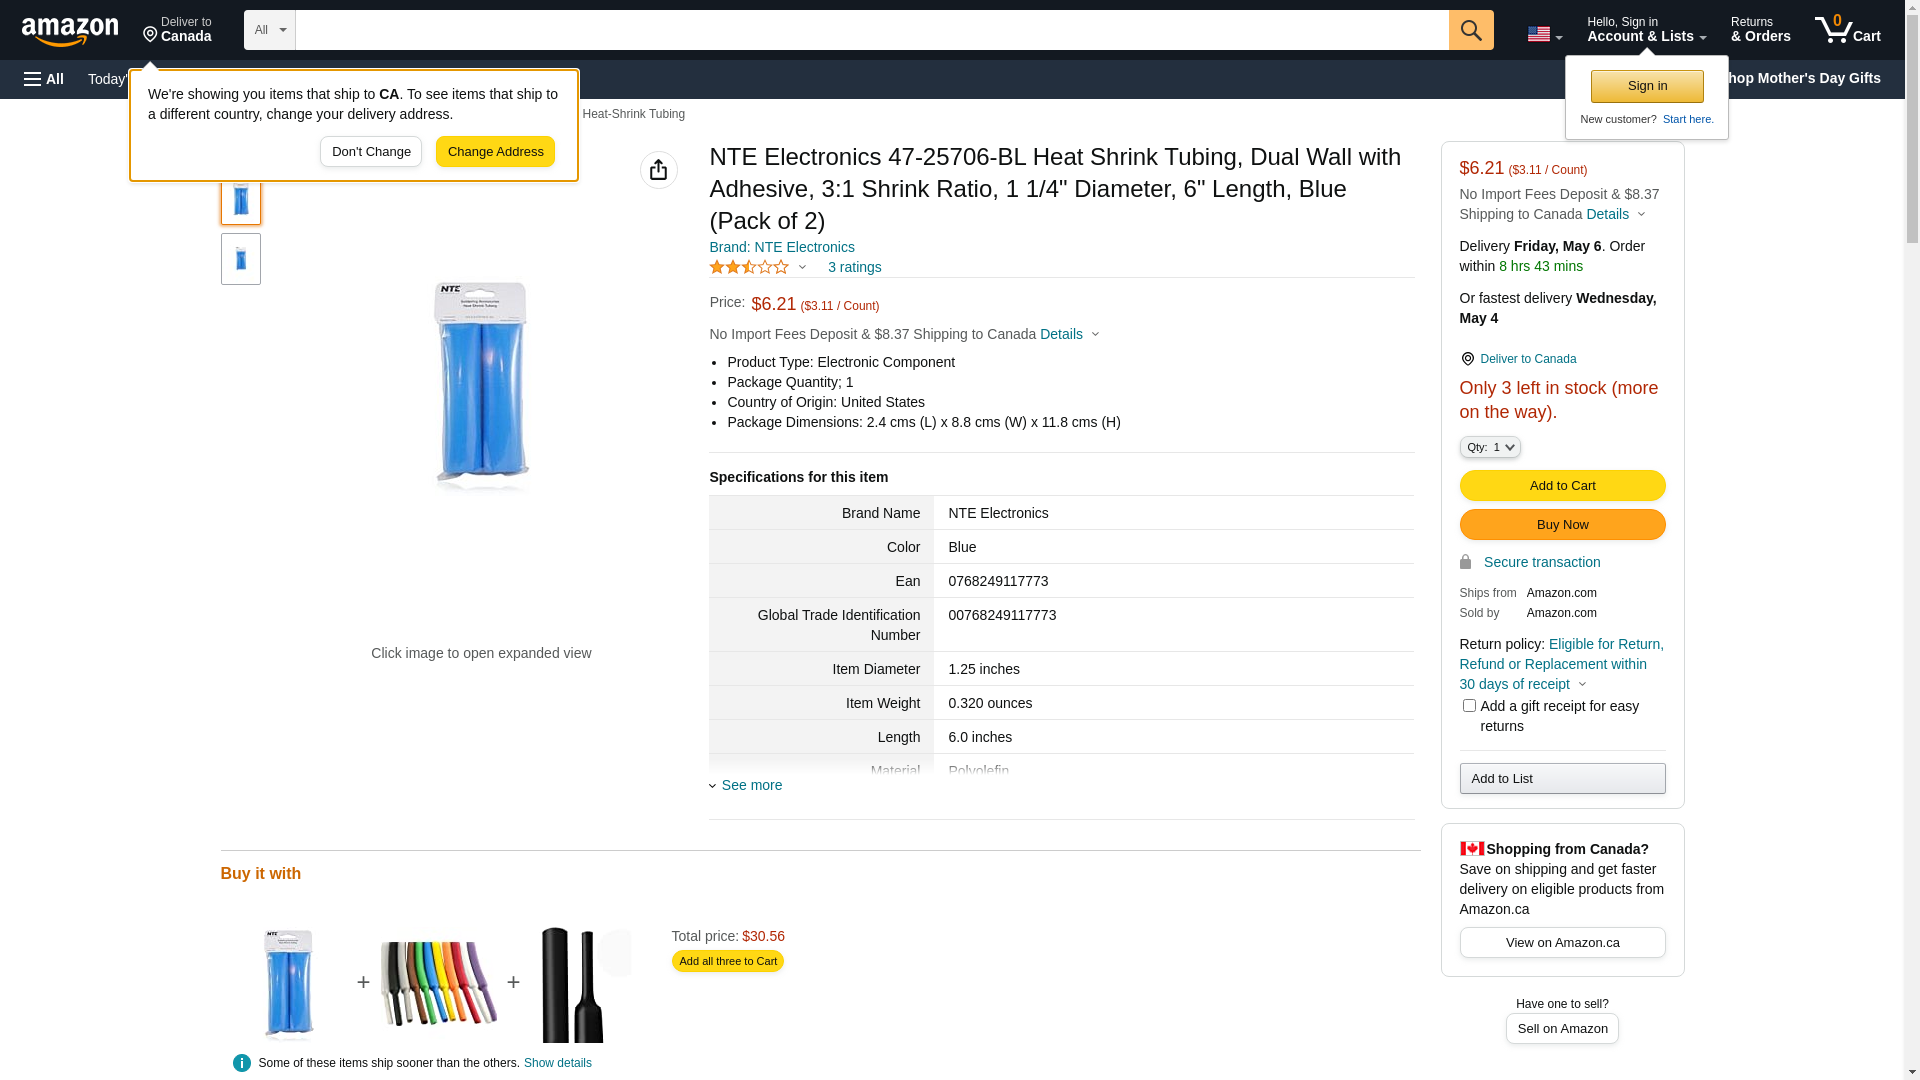Image resolution: width=1920 pixels, height=1080 pixels.
Task: Open the search category All dropdown
Action: [270, 30]
